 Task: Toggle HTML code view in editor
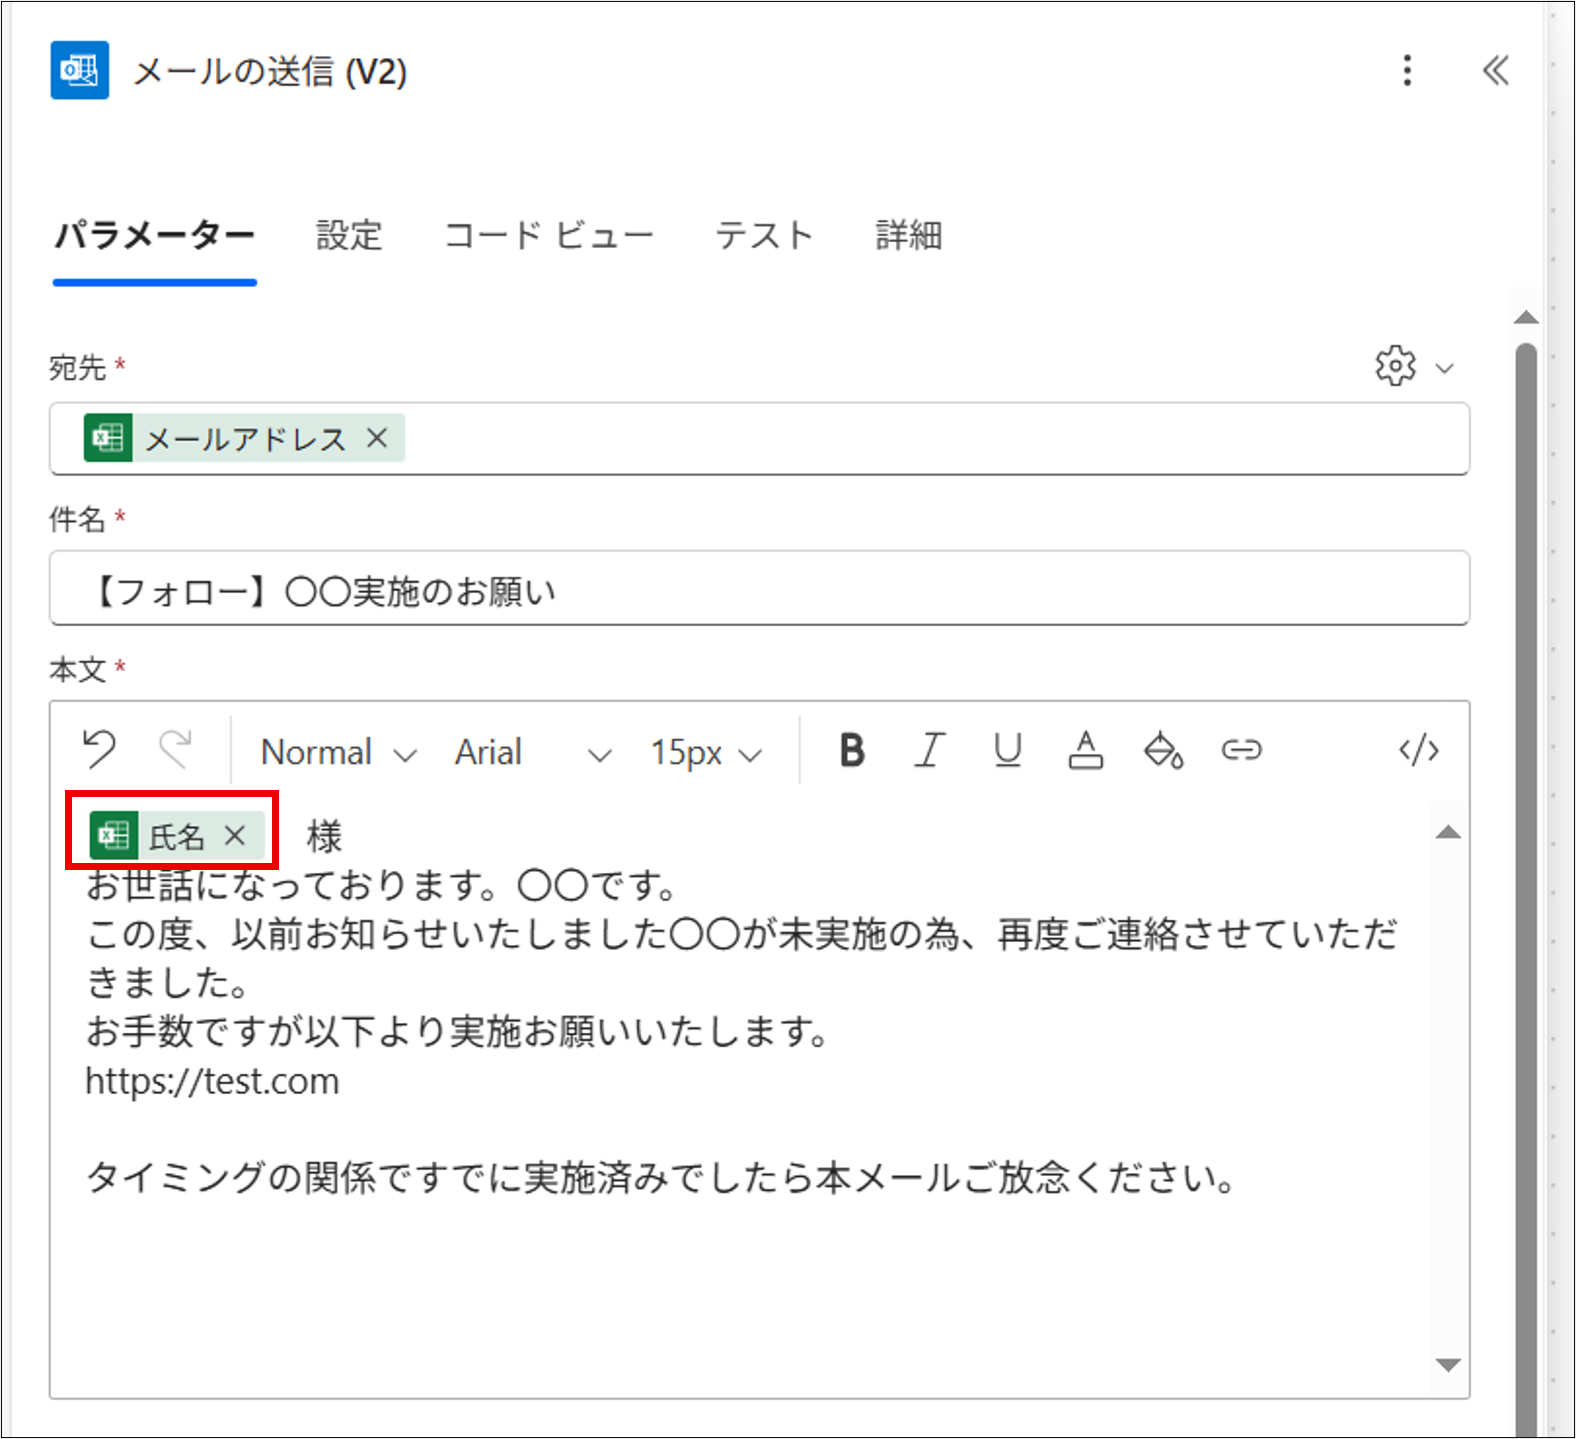1418,750
